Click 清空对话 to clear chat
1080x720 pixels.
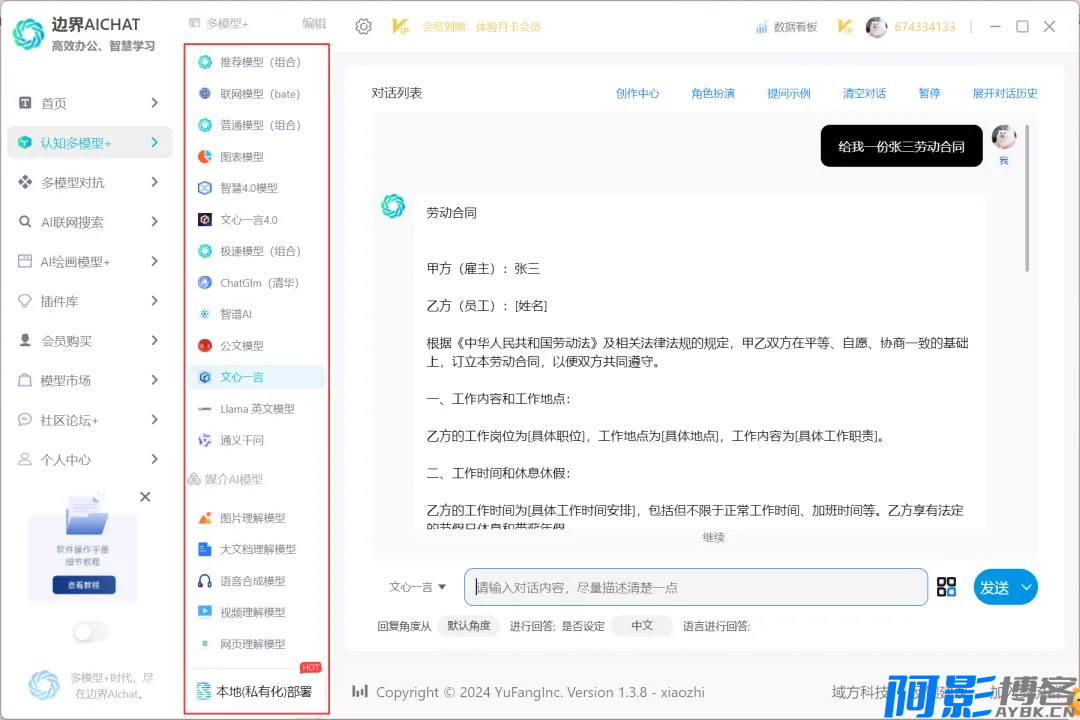click(x=864, y=94)
